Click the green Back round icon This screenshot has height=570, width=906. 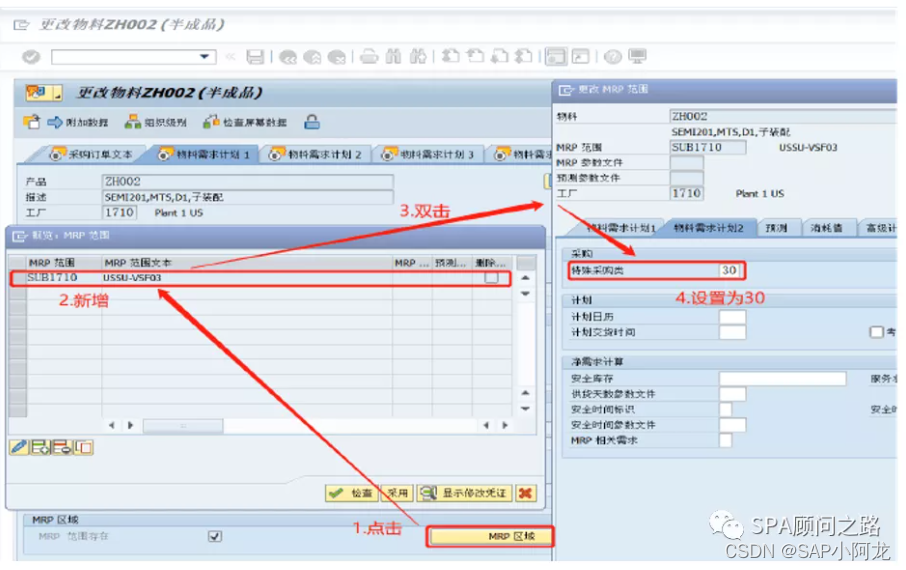pos(288,57)
